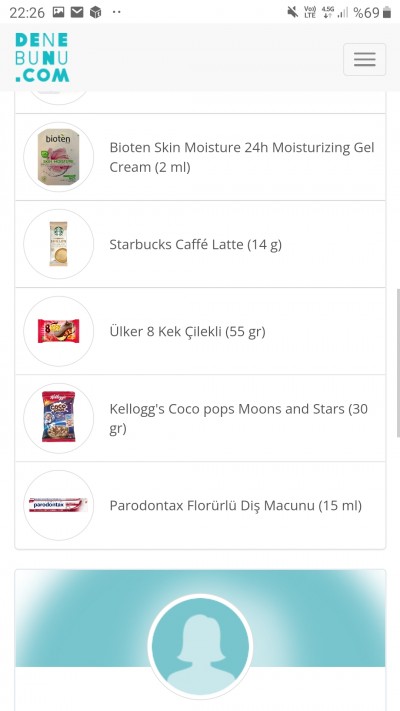Tap the partially hidden product thumbnail at top
This screenshot has width=400, height=711.
59,97
